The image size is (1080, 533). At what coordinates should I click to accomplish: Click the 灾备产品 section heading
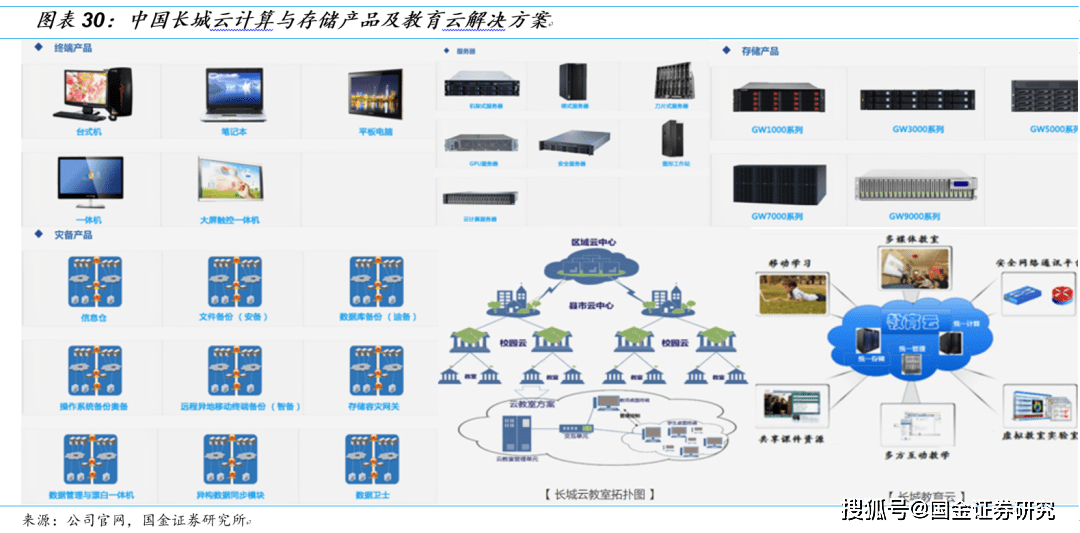tap(74, 235)
